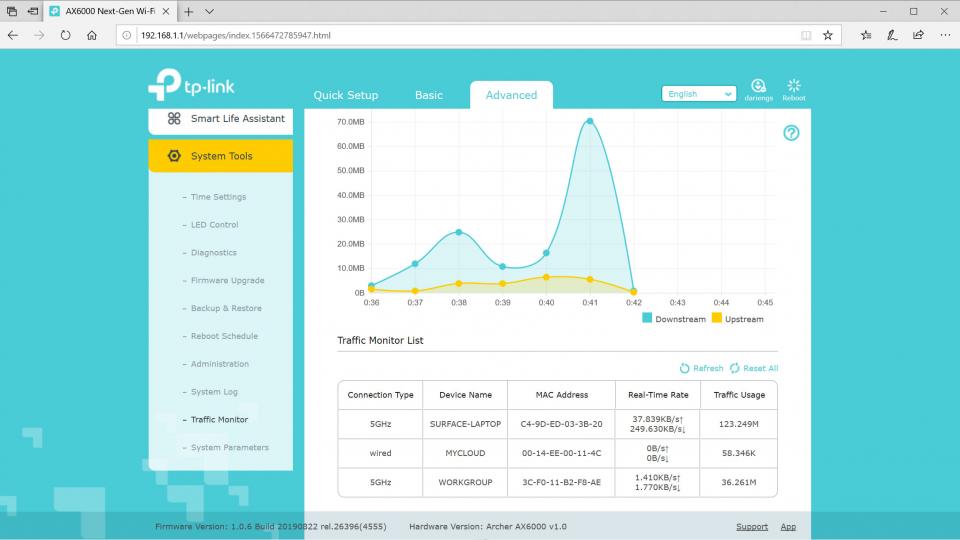Open the English language dropdown
Screen dimensions: 960x540
point(699,94)
